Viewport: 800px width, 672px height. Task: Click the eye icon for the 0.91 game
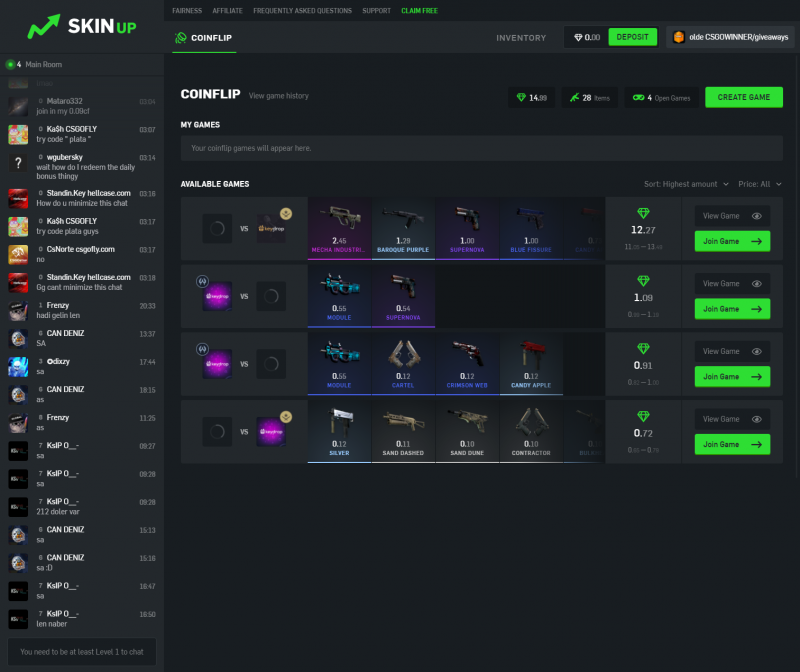757,352
